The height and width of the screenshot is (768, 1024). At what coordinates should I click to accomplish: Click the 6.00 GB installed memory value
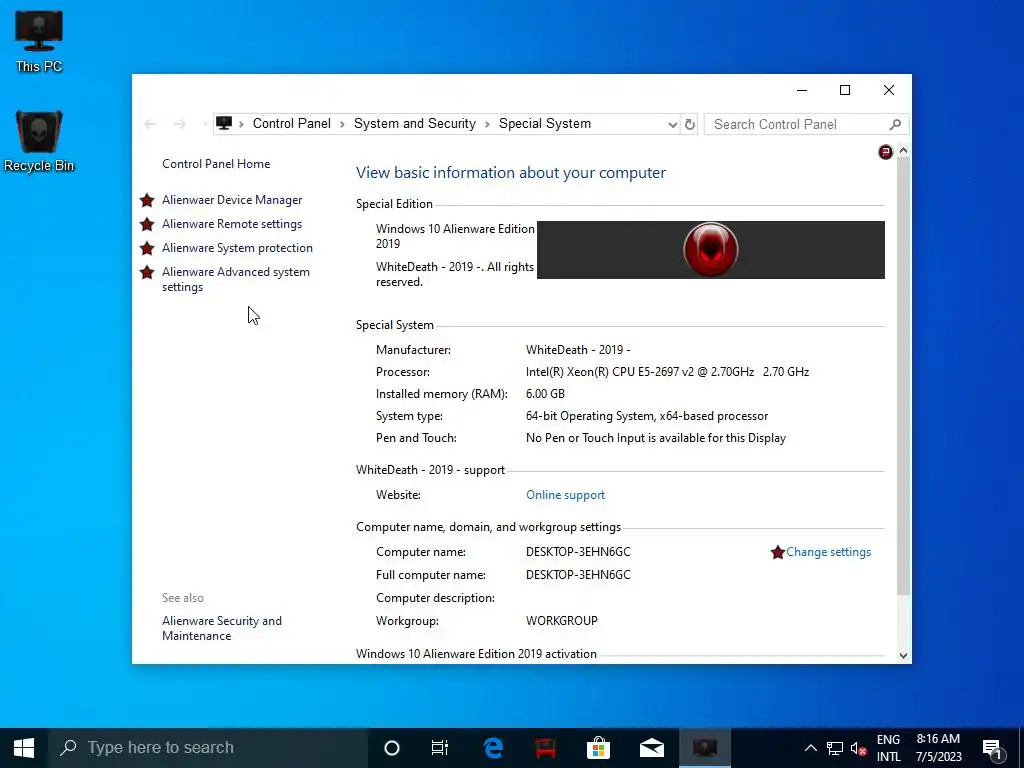click(x=545, y=394)
